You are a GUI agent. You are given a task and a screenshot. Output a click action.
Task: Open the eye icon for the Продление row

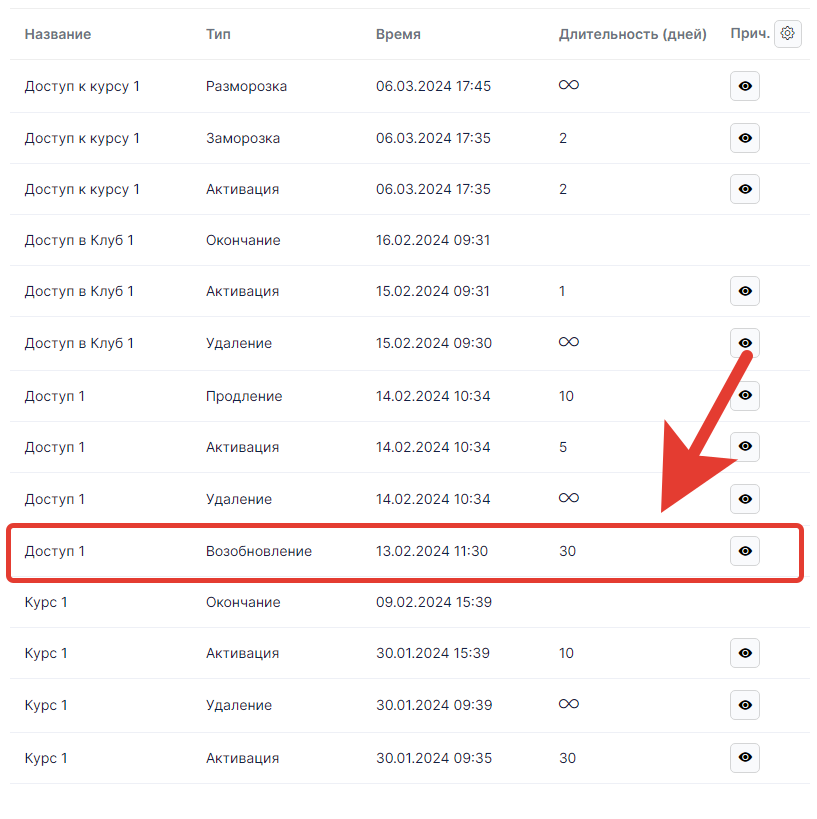[744, 396]
